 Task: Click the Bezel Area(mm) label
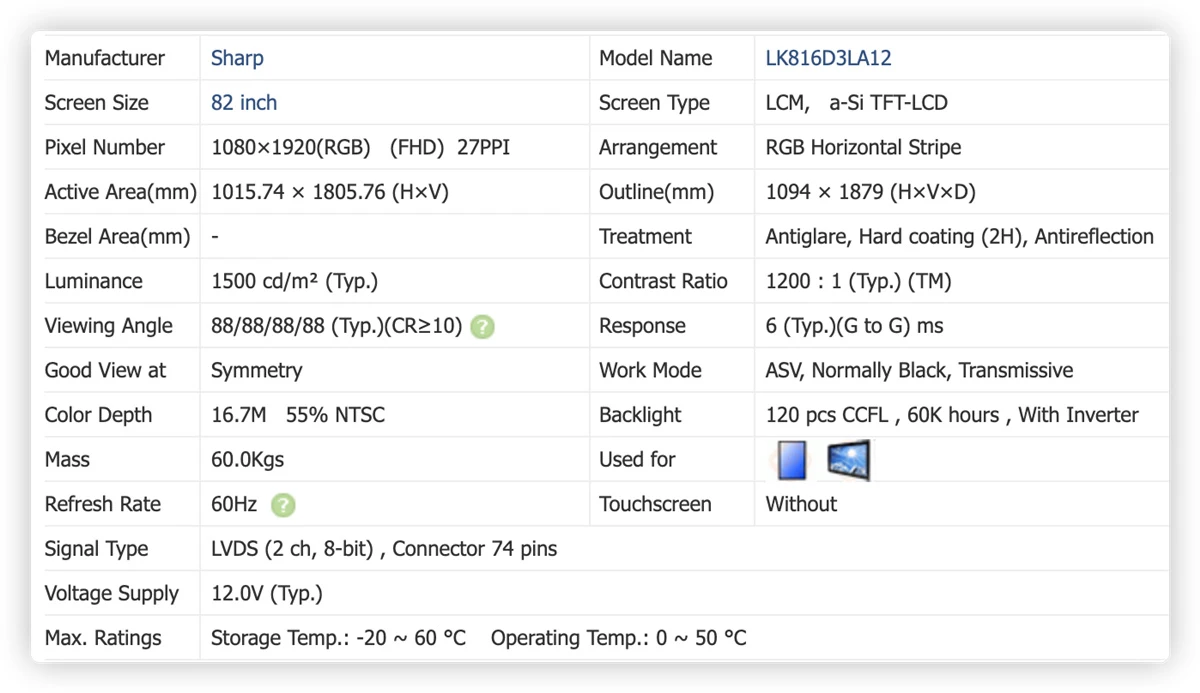click(117, 237)
